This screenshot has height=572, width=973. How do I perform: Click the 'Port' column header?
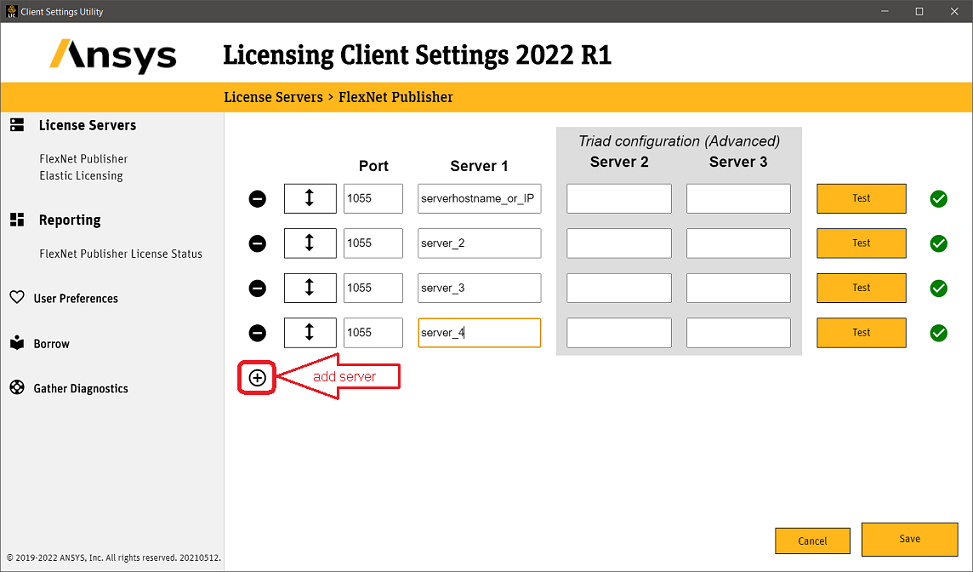[x=374, y=166]
